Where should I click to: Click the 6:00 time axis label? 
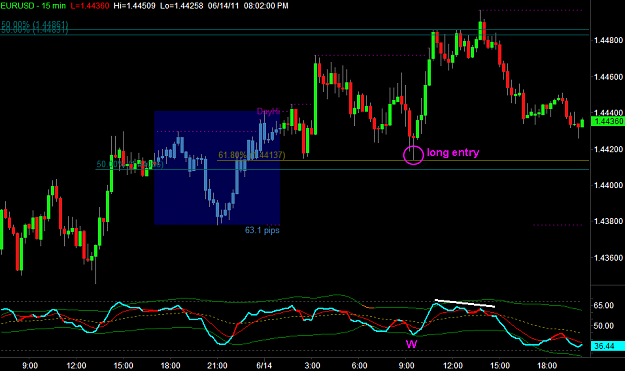[x=359, y=365]
